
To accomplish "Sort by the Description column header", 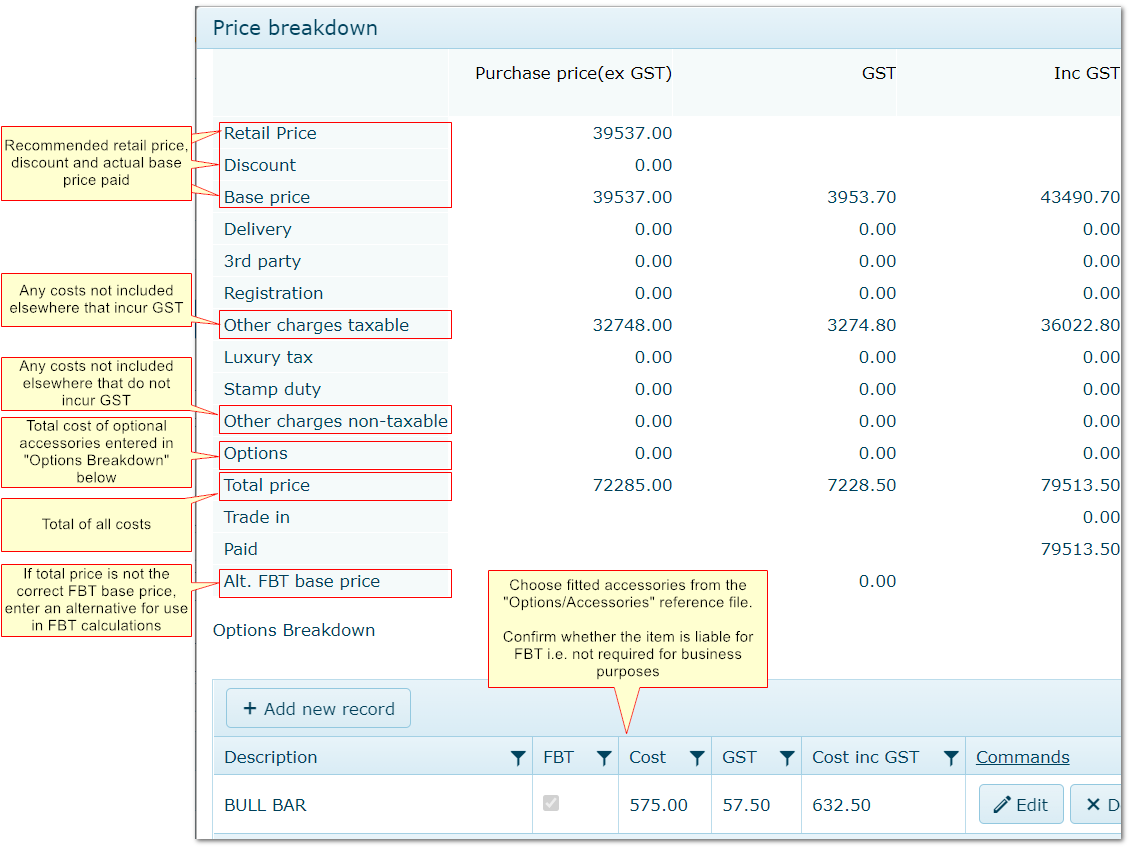I will (271, 757).
